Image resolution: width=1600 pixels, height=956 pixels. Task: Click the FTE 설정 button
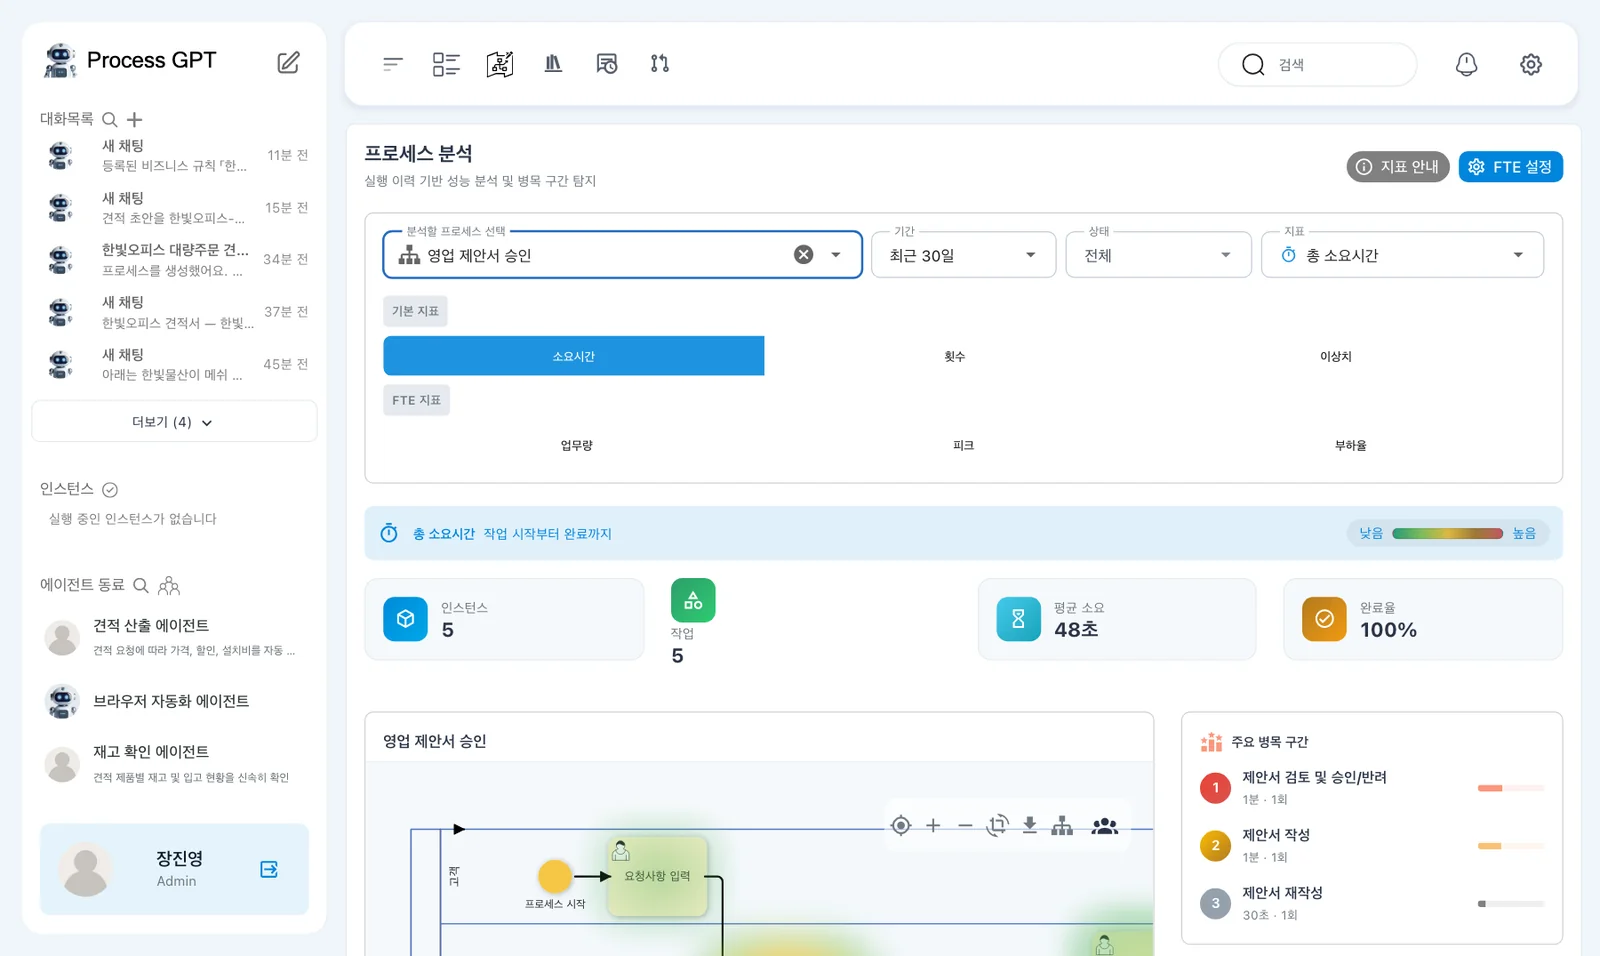pyautogui.click(x=1511, y=167)
